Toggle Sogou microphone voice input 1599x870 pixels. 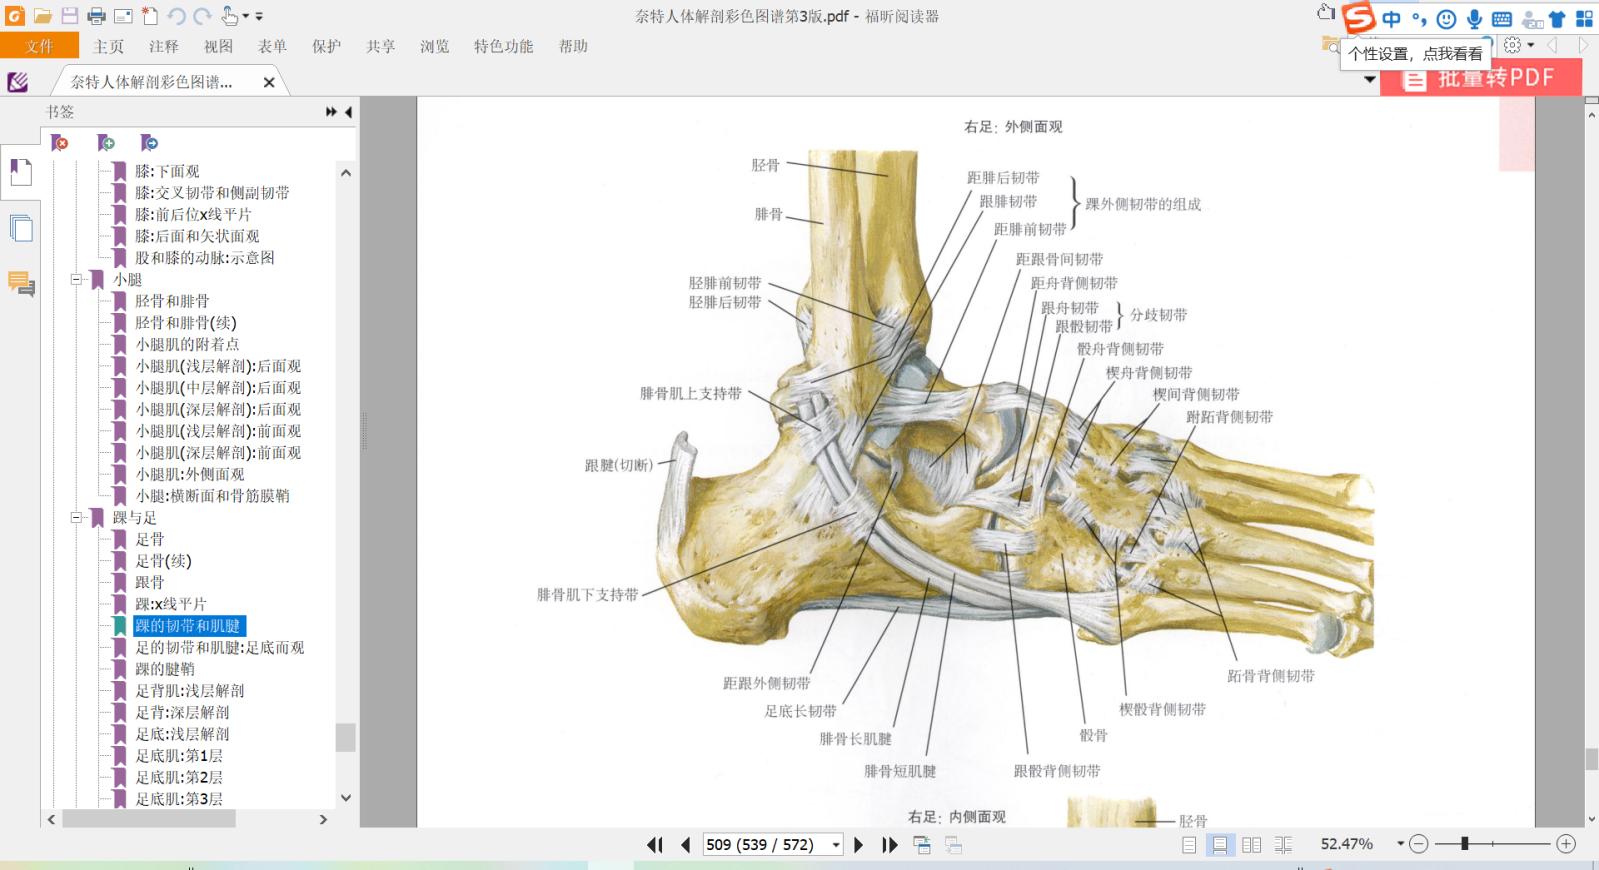coord(1474,19)
